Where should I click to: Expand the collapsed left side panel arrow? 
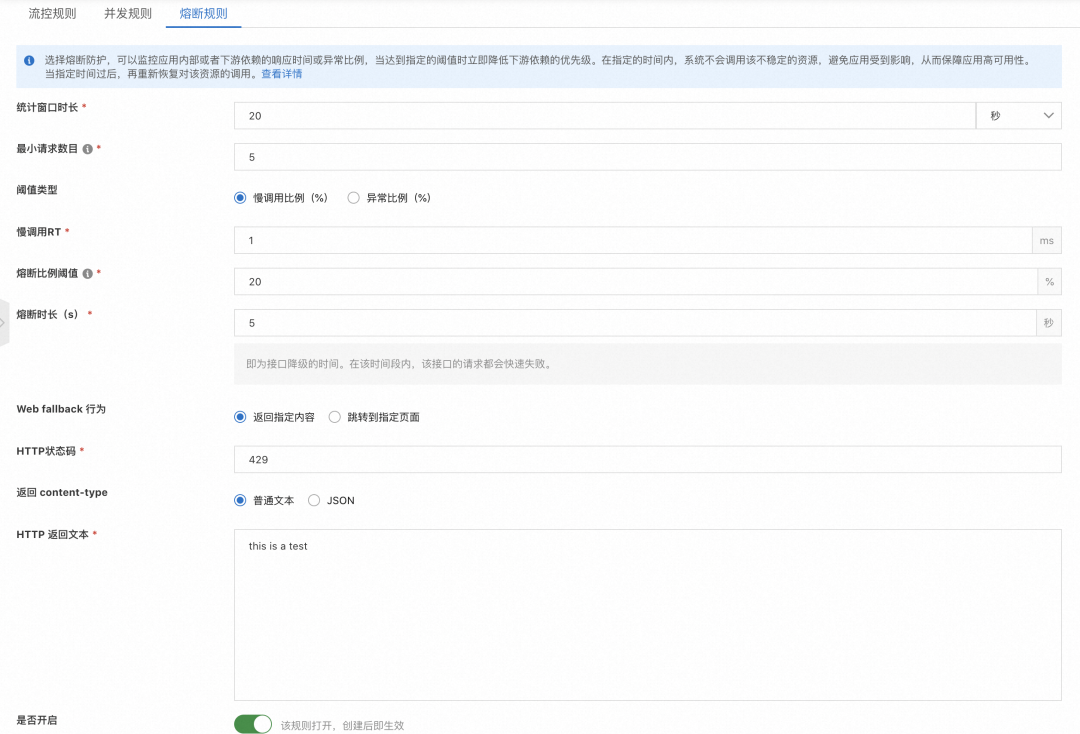pos(4,323)
